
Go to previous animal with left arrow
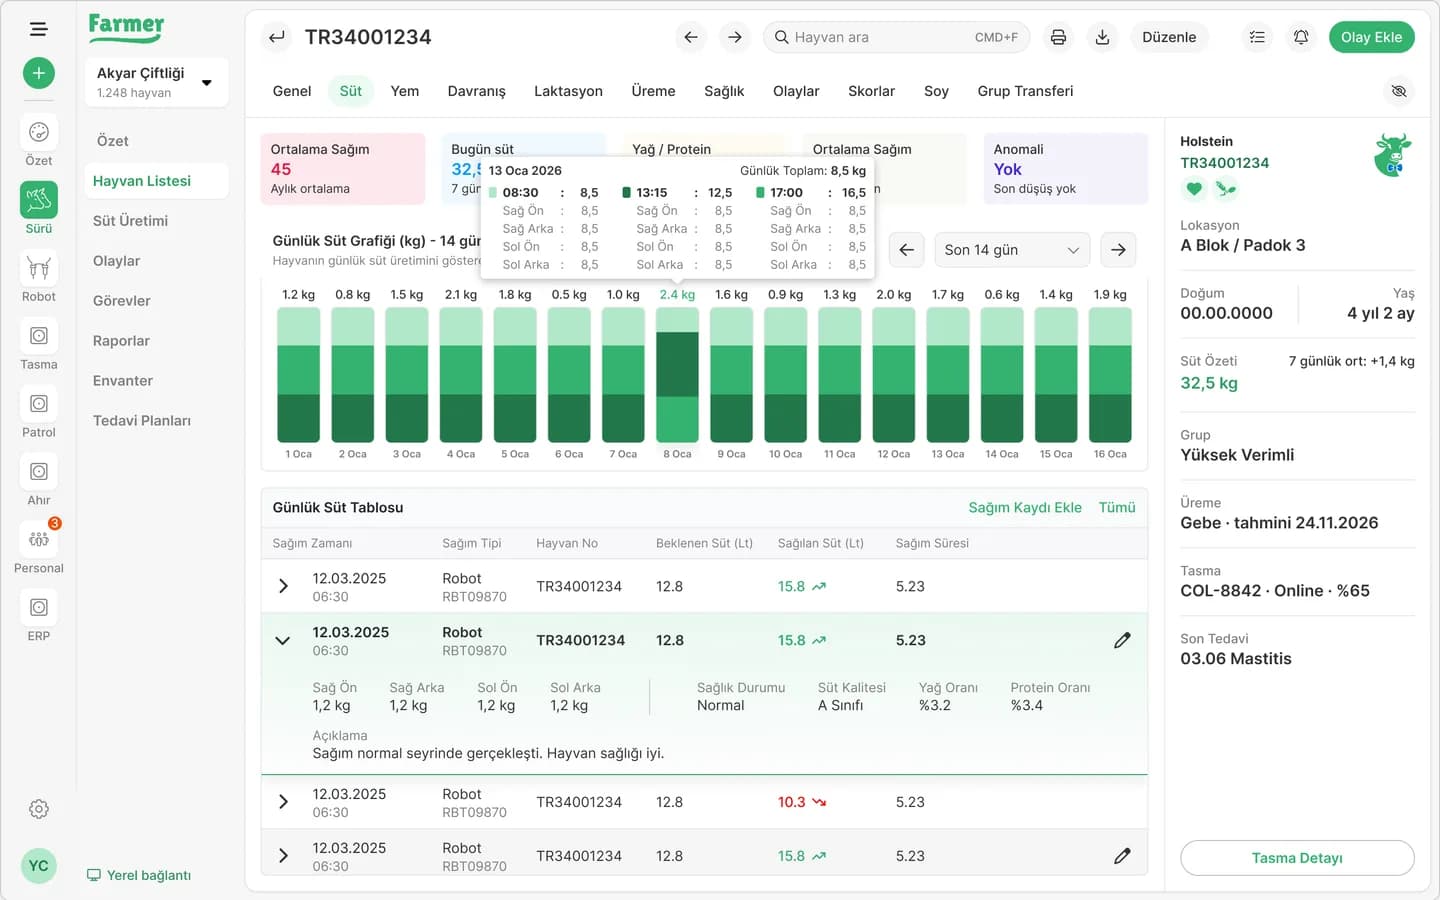point(691,37)
